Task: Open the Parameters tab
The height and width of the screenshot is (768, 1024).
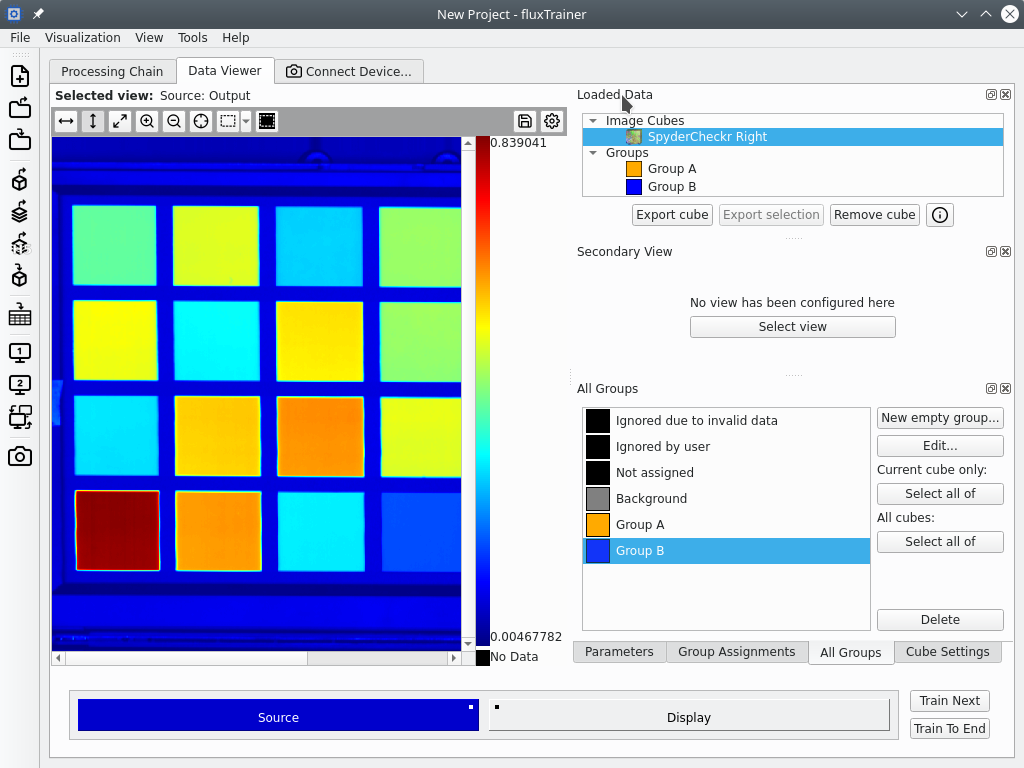Action: [619, 652]
